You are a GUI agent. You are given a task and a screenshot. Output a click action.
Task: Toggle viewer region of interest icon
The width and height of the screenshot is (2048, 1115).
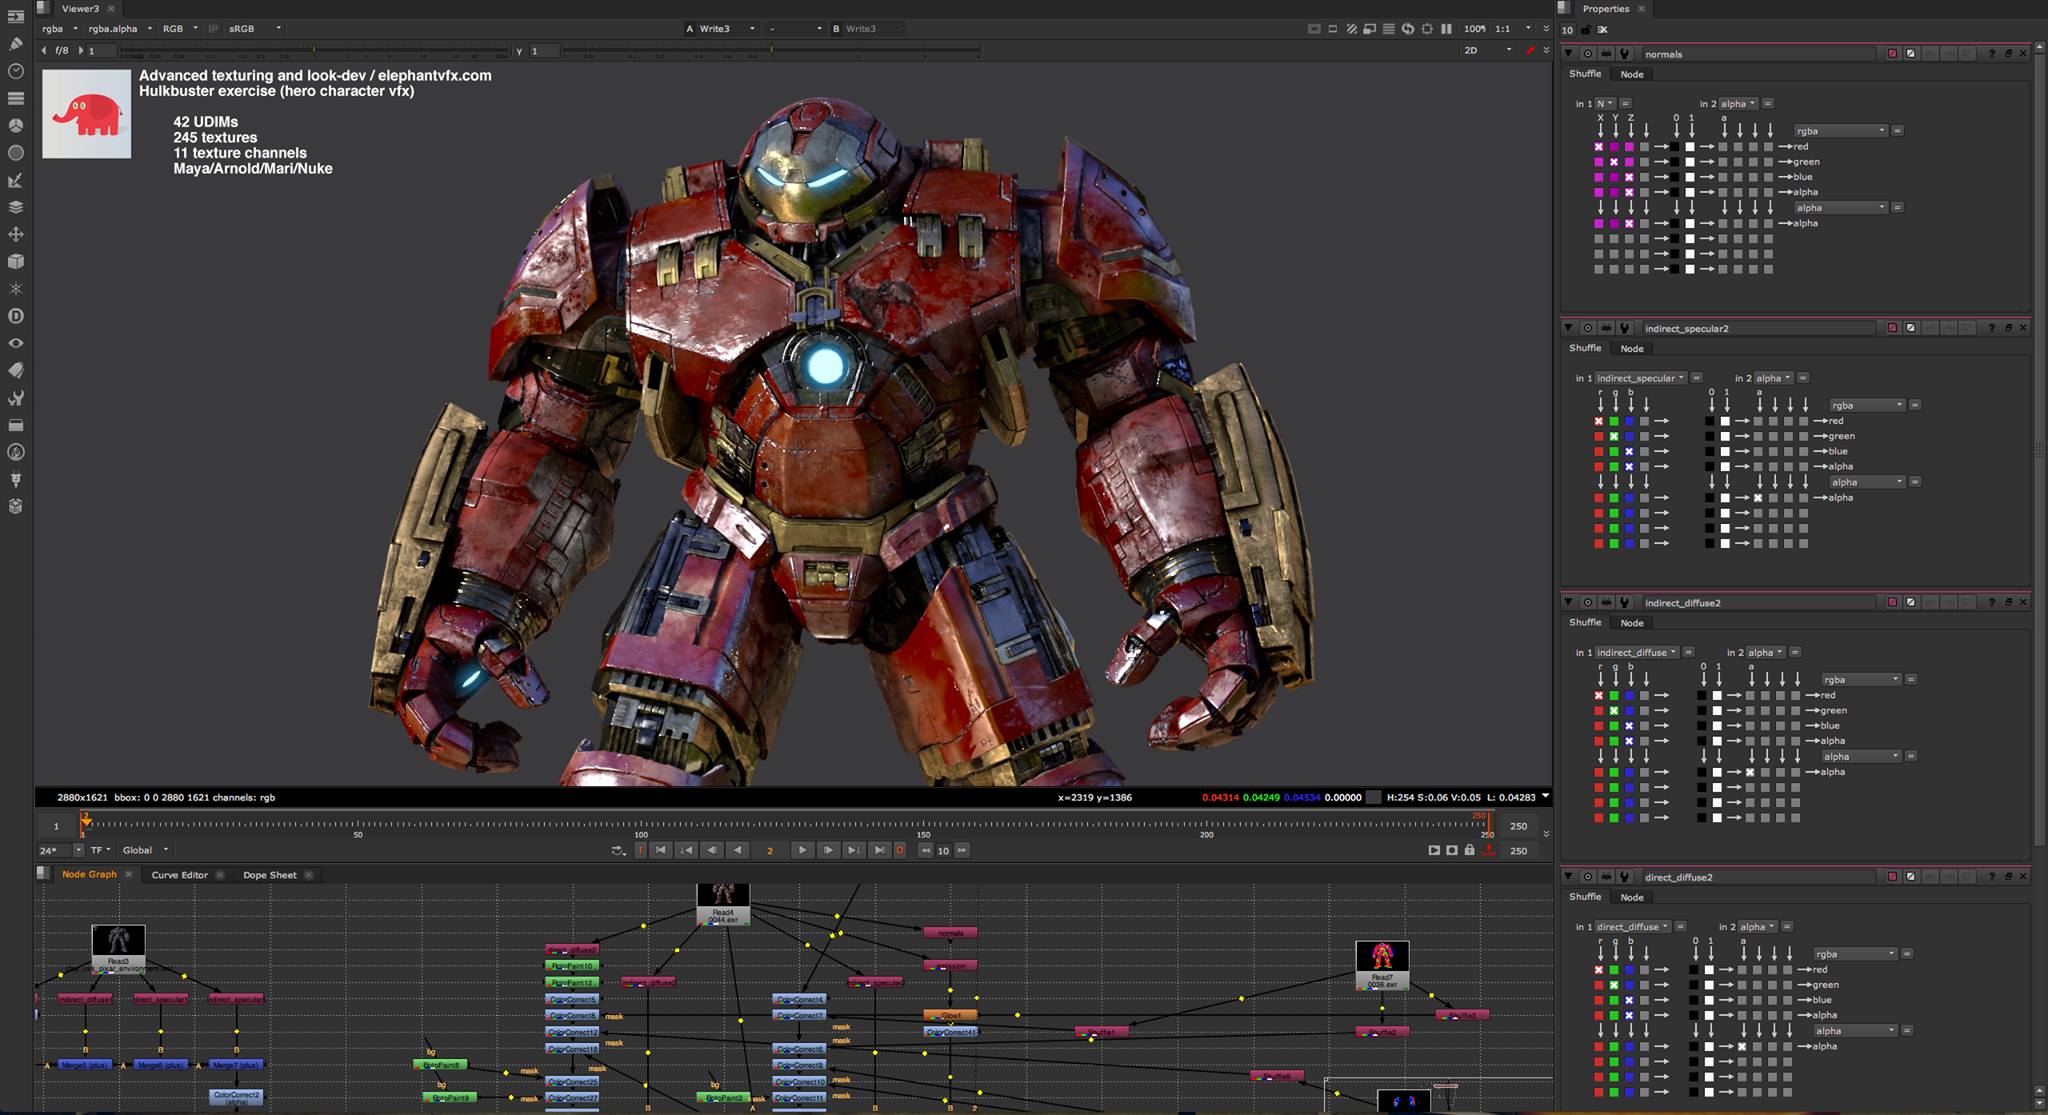point(1427,29)
